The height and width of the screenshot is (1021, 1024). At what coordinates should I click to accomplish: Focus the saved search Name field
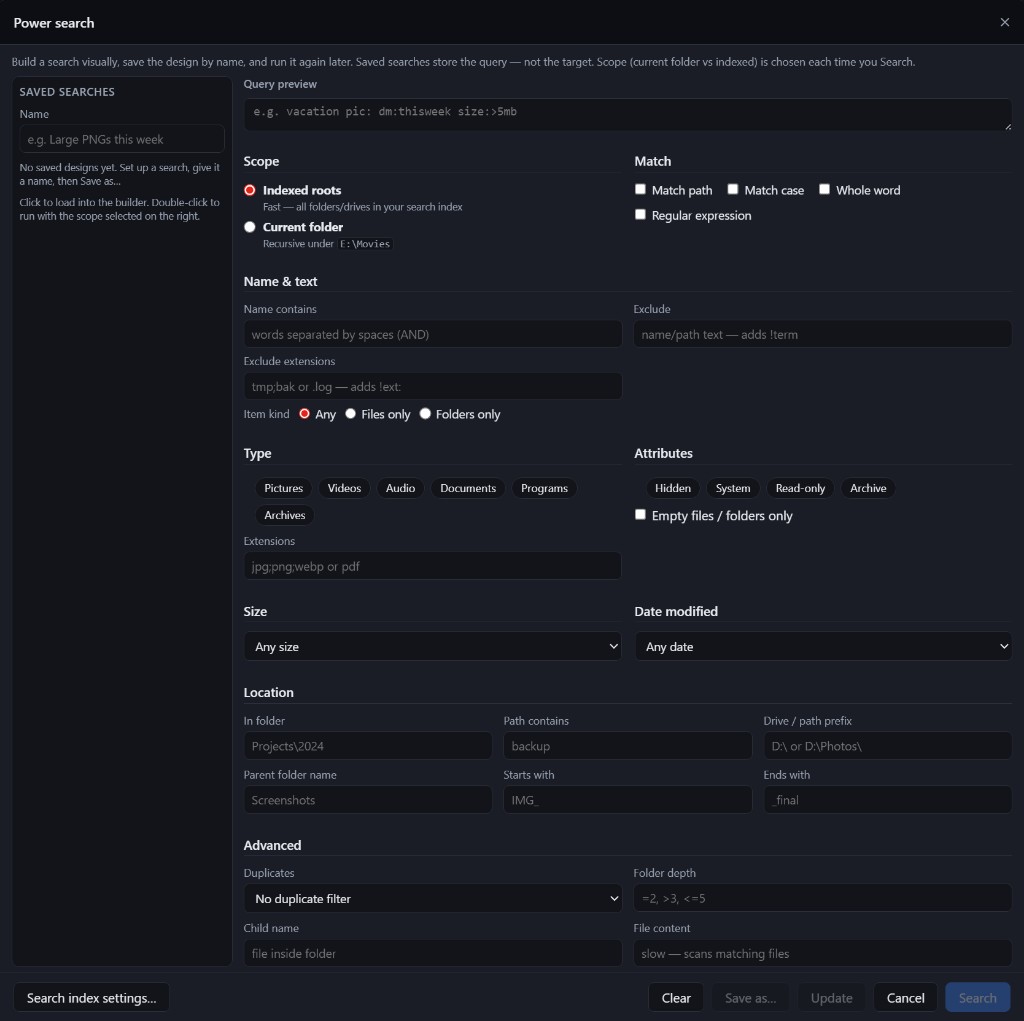(122, 139)
